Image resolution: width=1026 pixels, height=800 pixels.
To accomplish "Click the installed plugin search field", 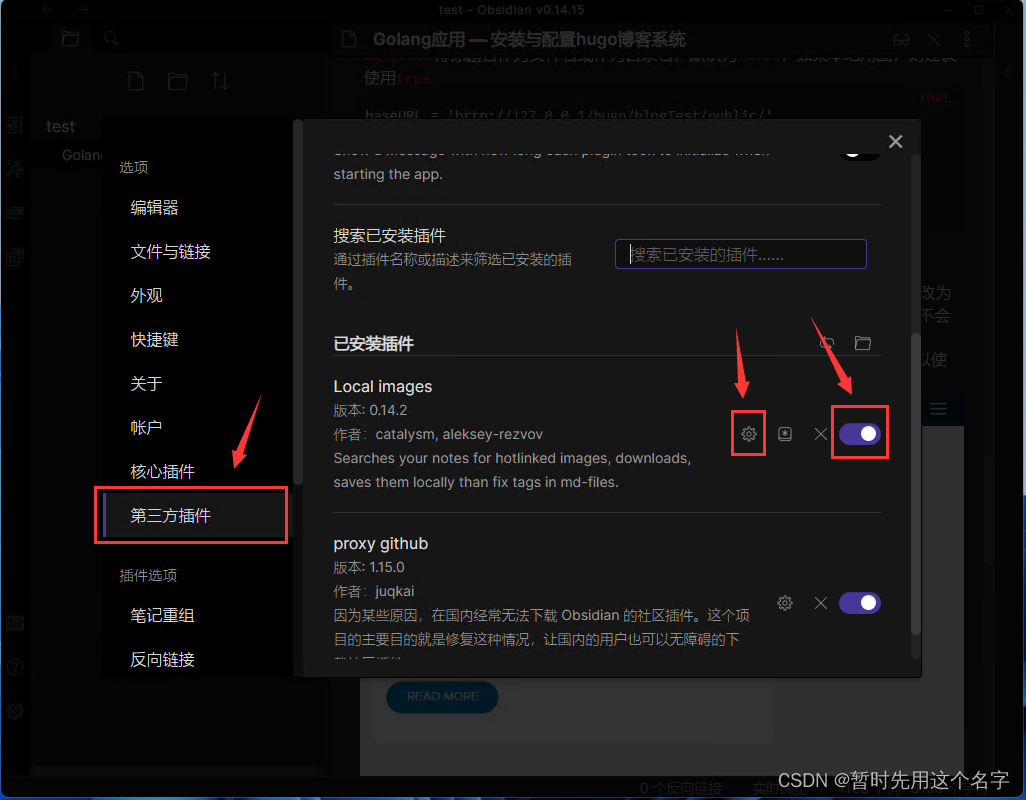I will pyautogui.click(x=740, y=254).
